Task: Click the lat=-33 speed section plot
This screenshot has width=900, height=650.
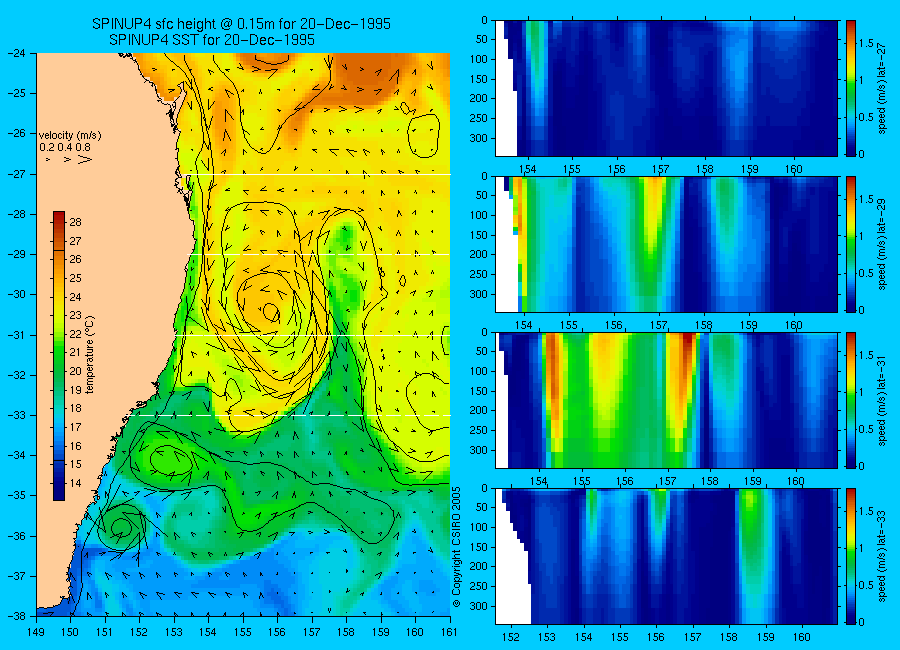Action: pyautogui.click(x=666, y=556)
